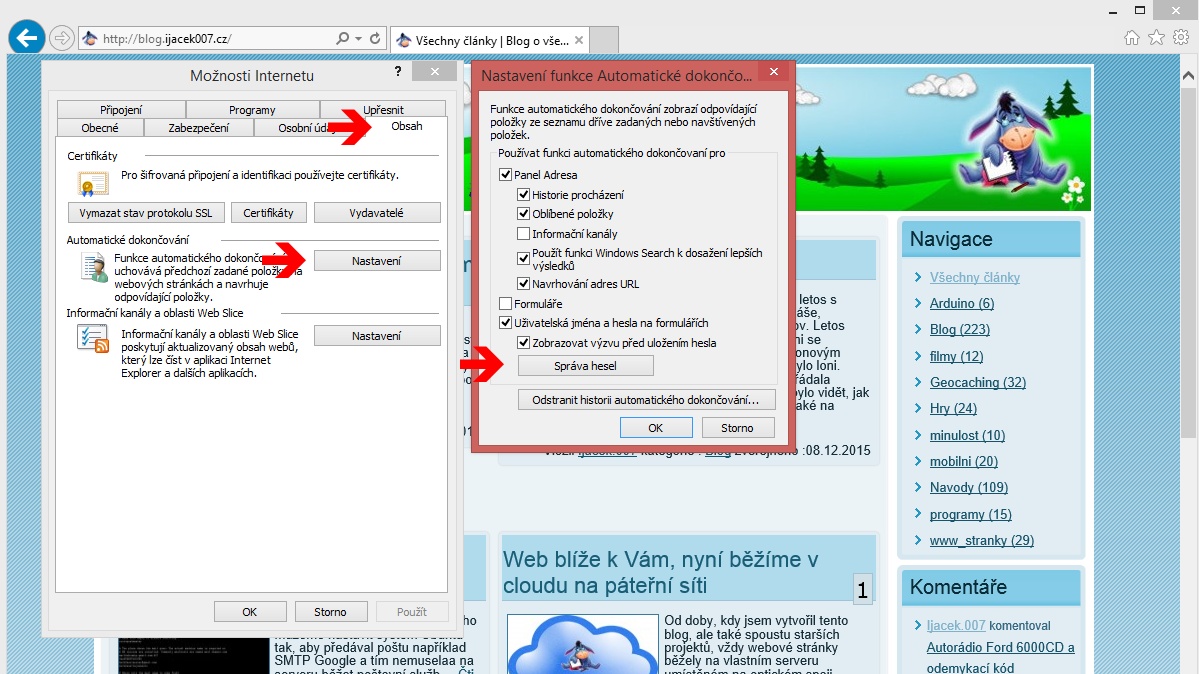The image size is (1199, 674).
Task: Toggle Použít funkci Windows Search checkbox
Action: [524, 259]
